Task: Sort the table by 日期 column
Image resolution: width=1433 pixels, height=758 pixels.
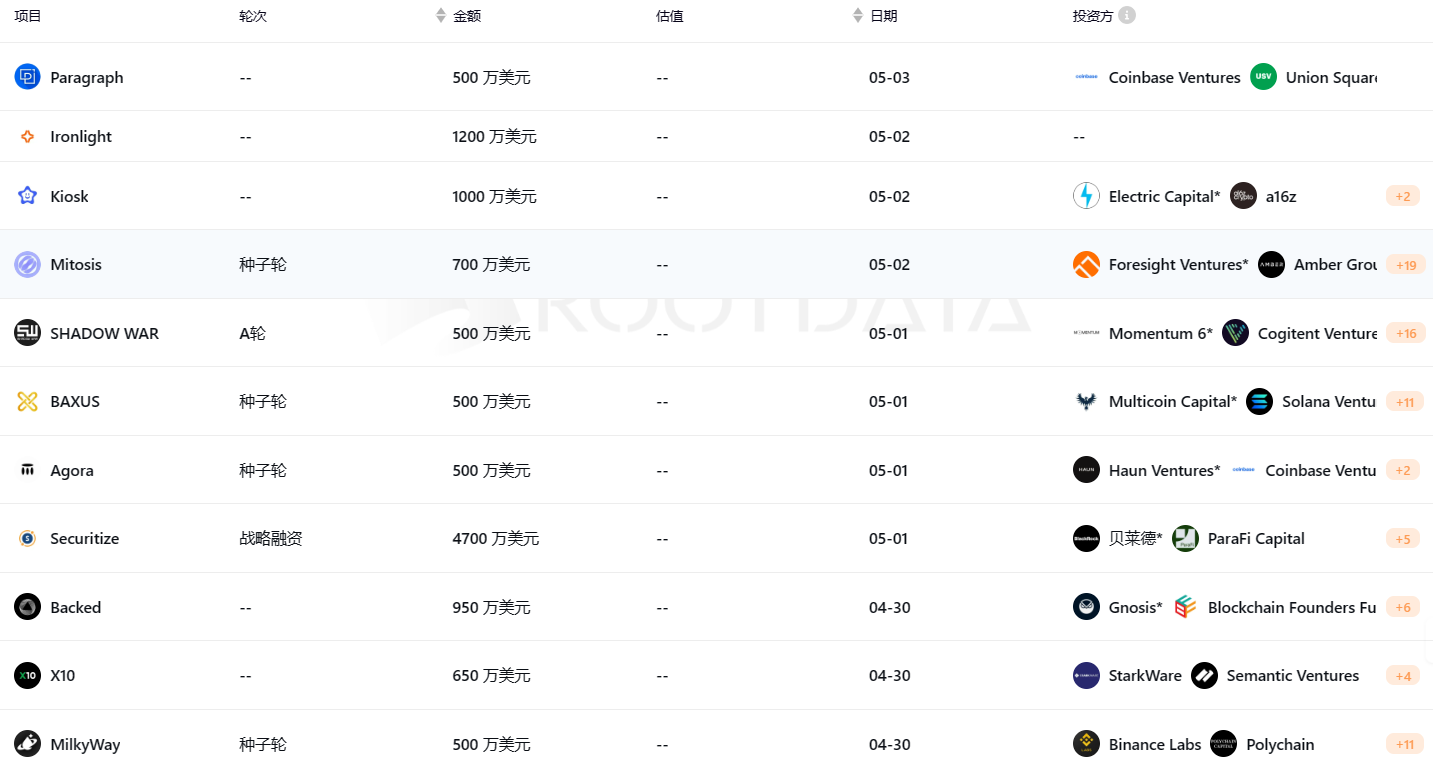Action: (x=857, y=16)
